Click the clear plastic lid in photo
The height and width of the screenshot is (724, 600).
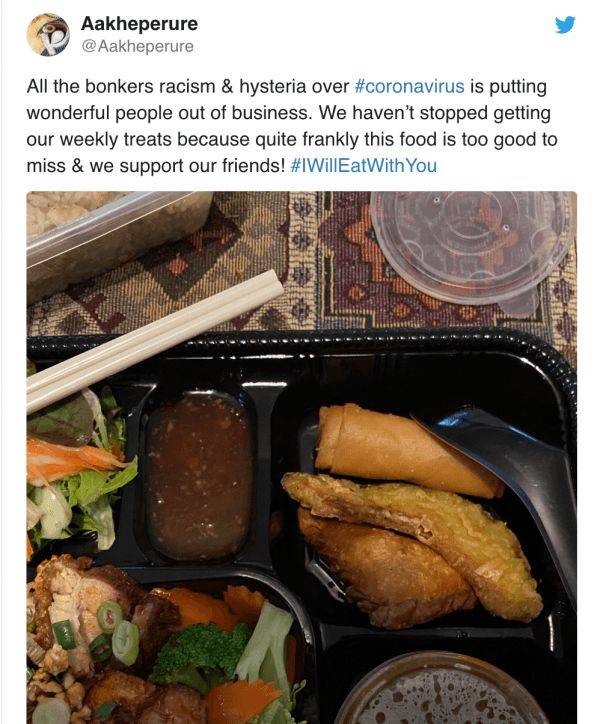coord(473,247)
